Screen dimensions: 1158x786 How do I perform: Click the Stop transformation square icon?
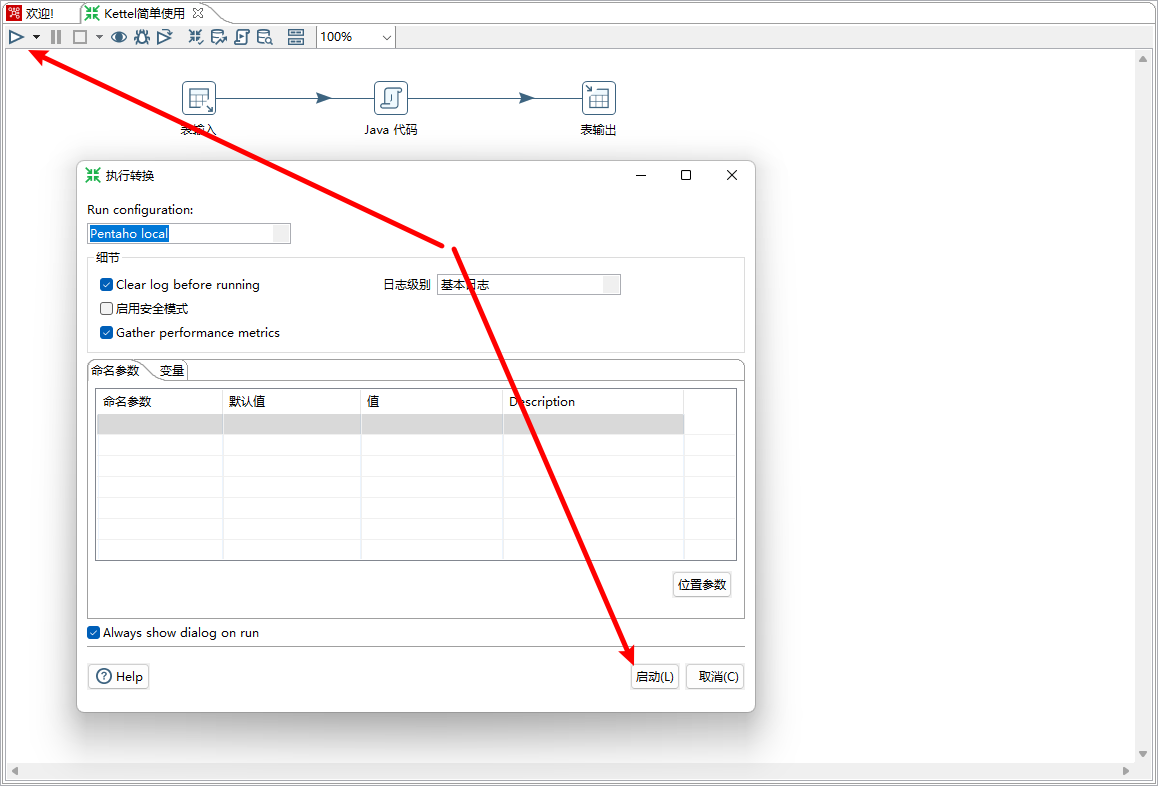point(80,37)
